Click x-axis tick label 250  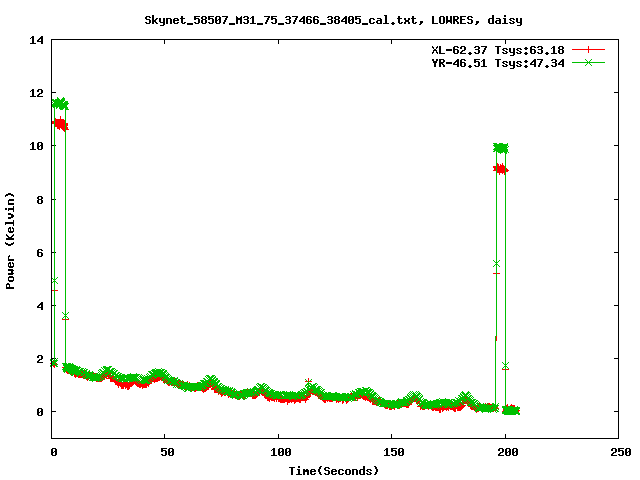coord(621,452)
